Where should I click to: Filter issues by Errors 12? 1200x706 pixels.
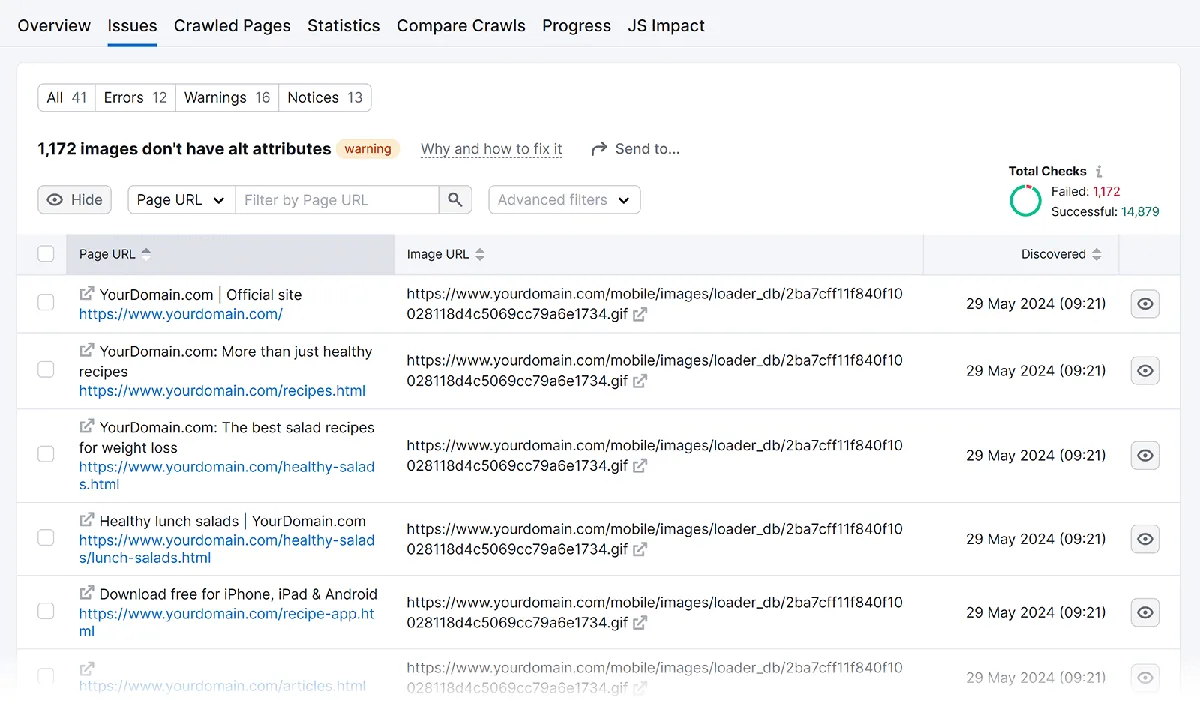pyautogui.click(x=136, y=97)
